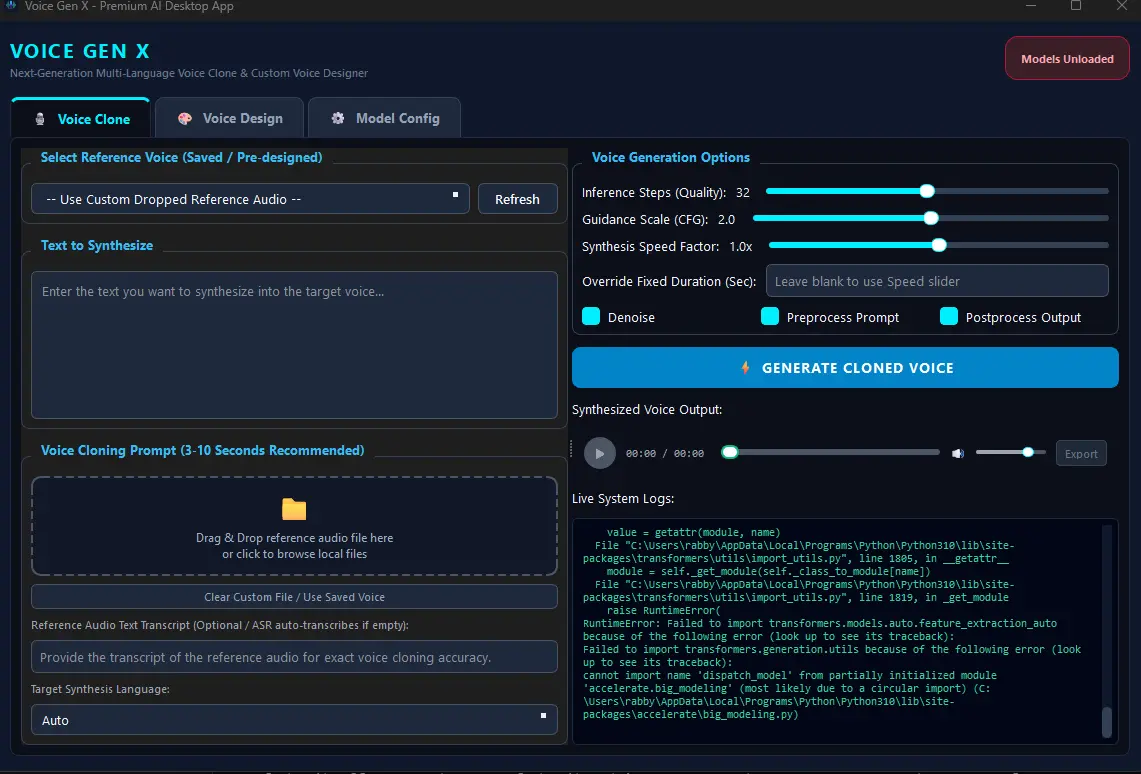Viewport: 1141px width, 774px height.
Task: Open the Target Synthesis Language dropdown
Action: (x=294, y=720)
